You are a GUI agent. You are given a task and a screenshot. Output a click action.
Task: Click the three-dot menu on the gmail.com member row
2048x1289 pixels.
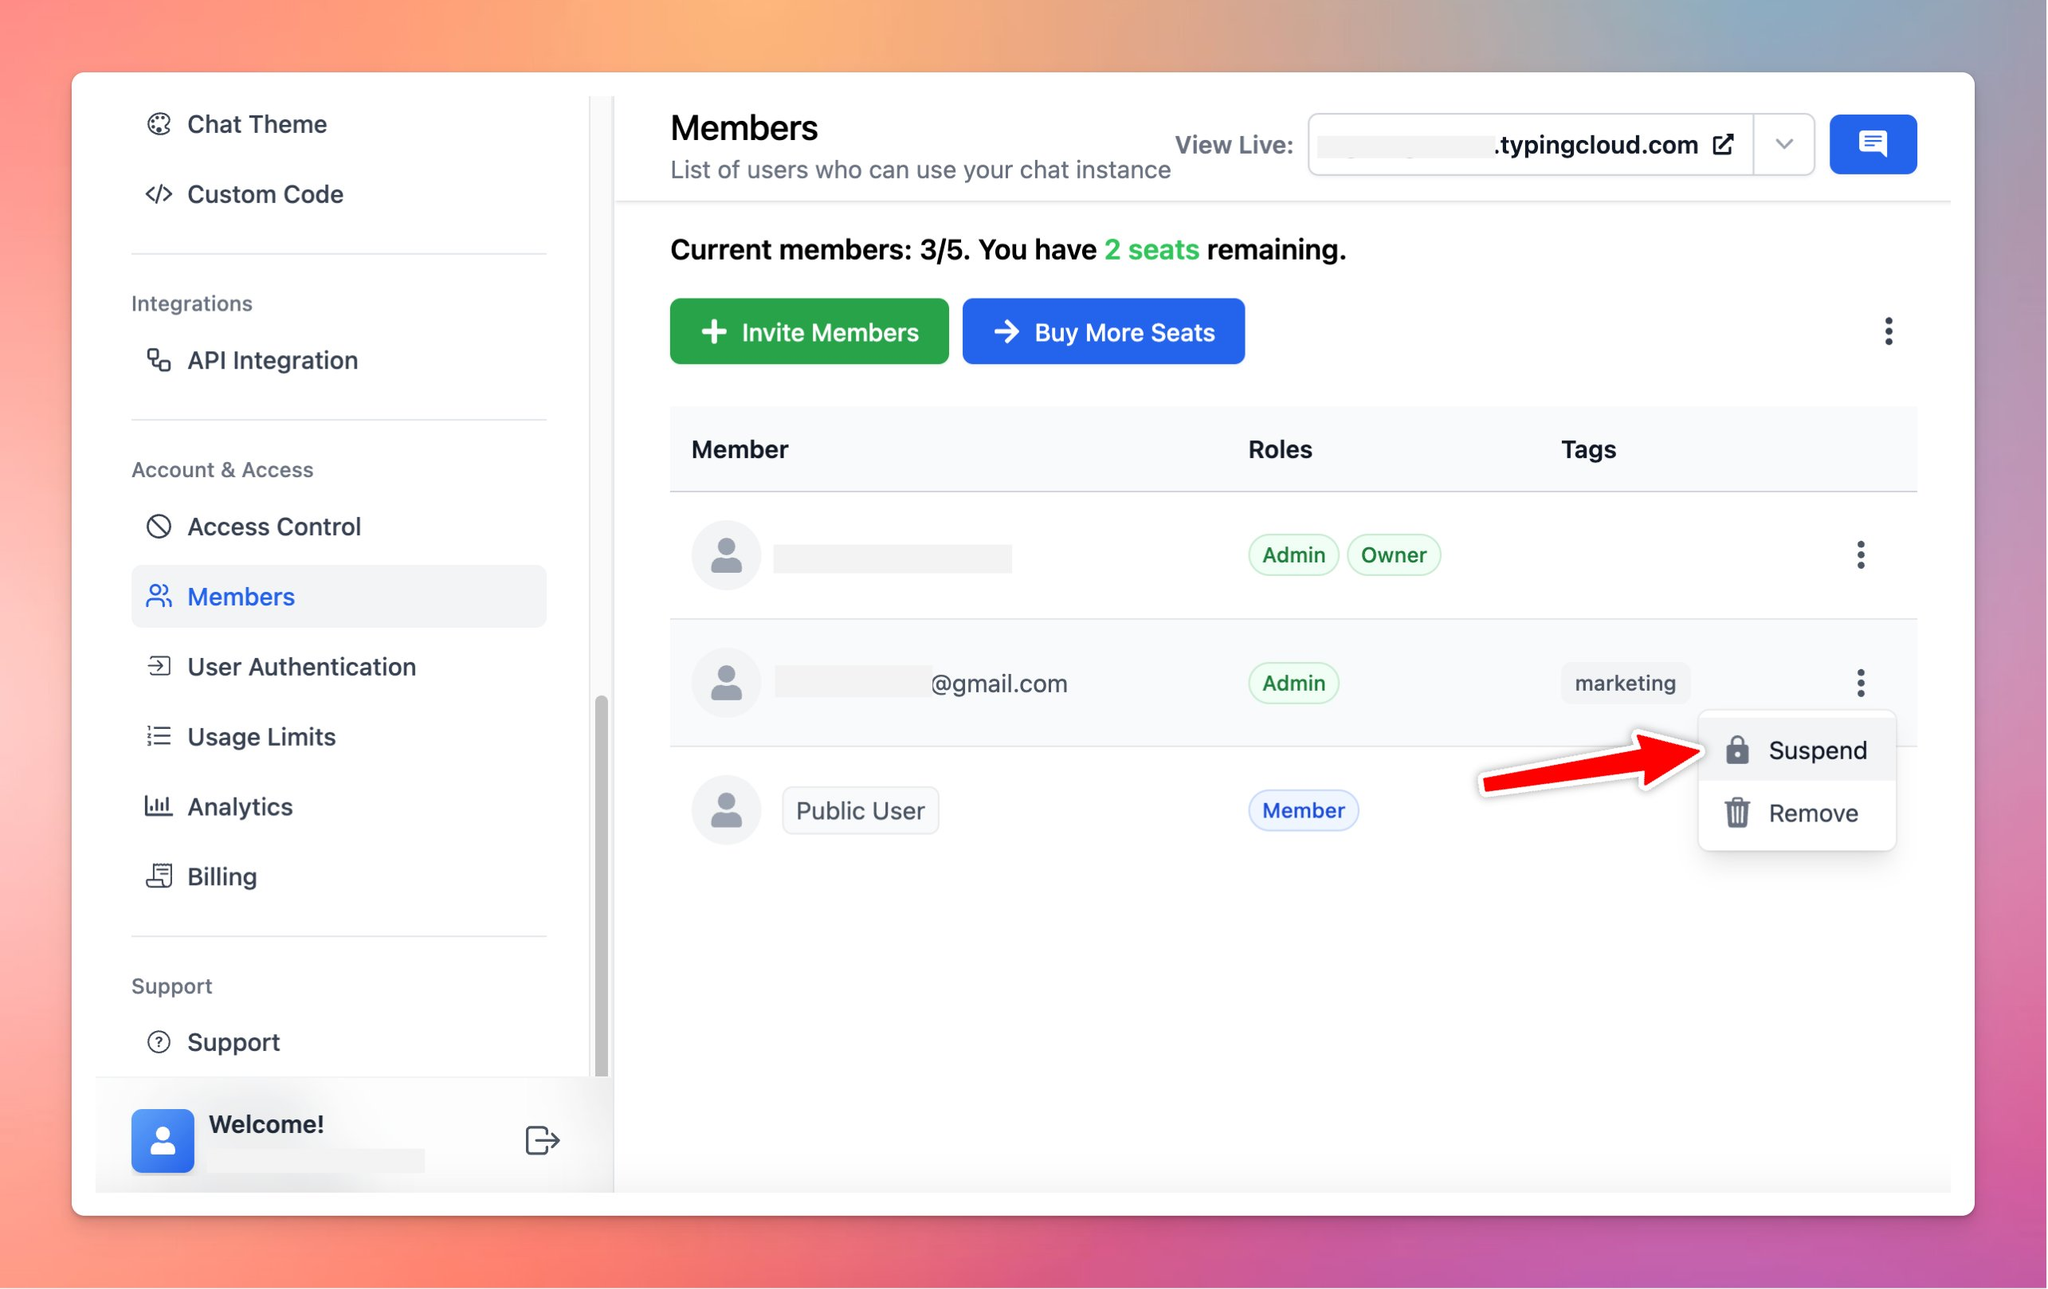1860,683
